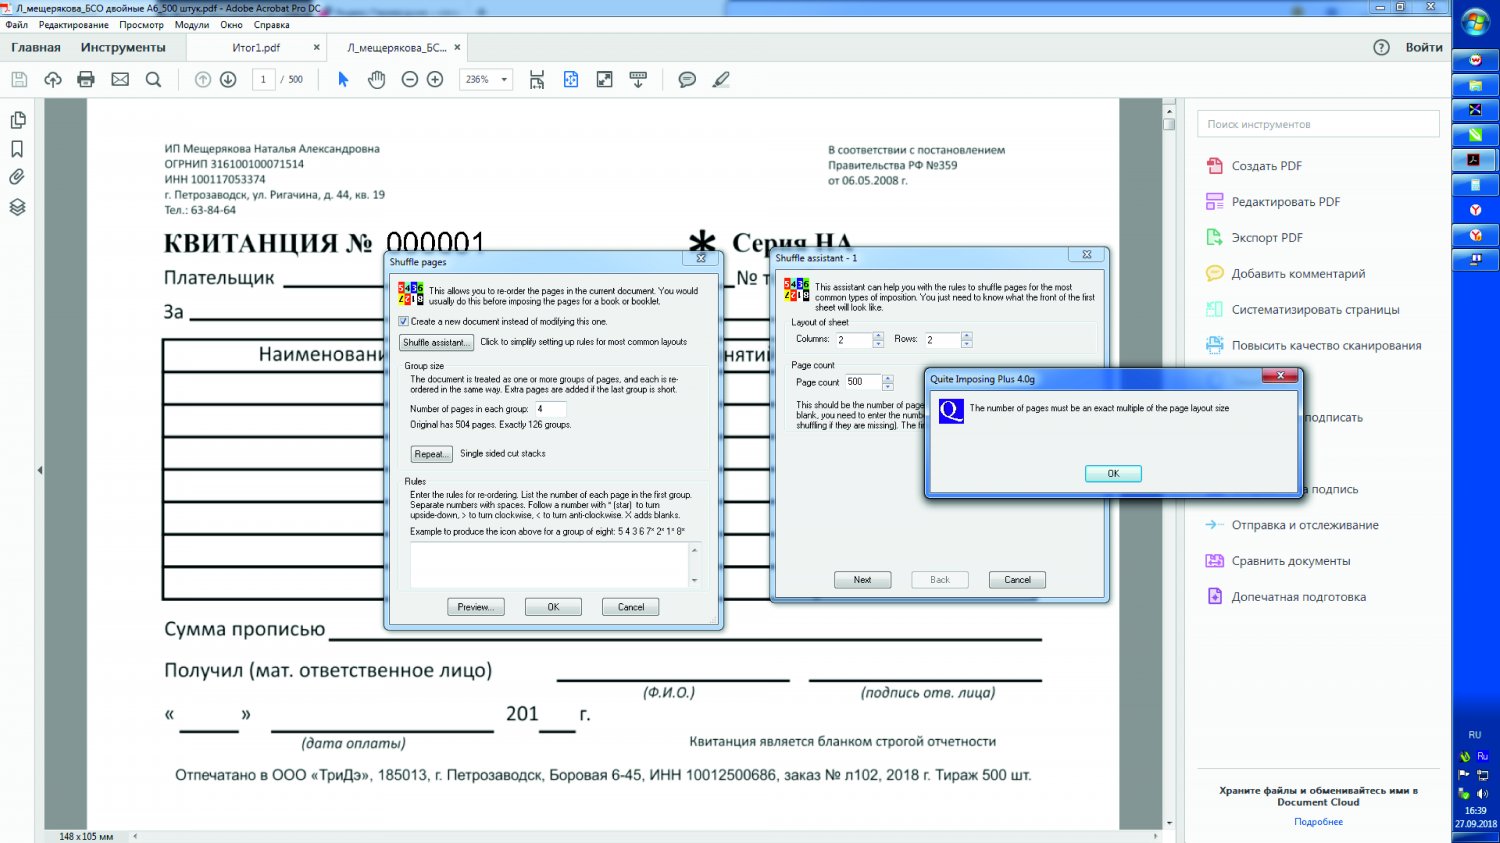Switch to Acrobat on the taskbar
Screen dimensions: 1500x843
[x=1475, y=159]
